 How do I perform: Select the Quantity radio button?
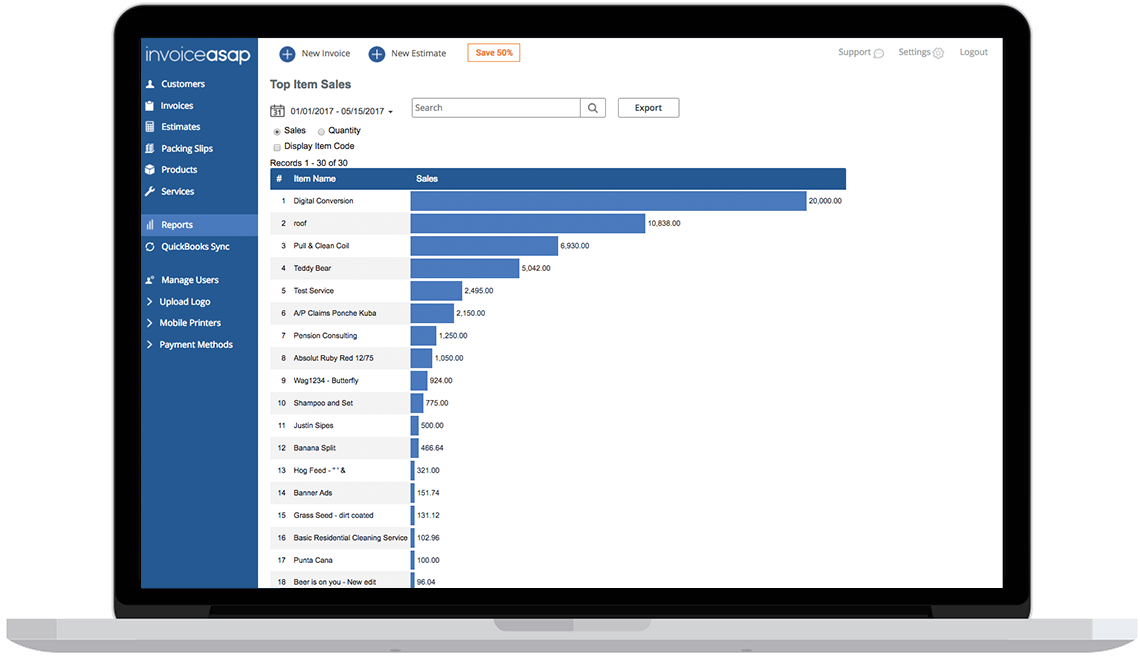click(x=321, y=132)
